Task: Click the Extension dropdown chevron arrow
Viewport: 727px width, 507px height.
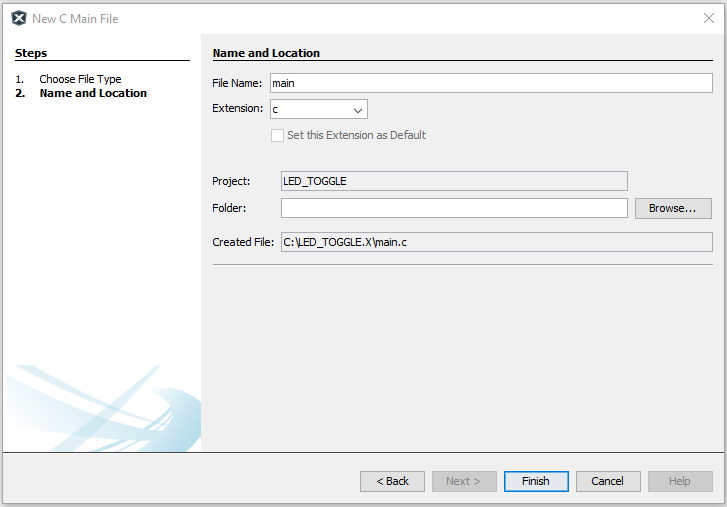Action: (357, 110)
